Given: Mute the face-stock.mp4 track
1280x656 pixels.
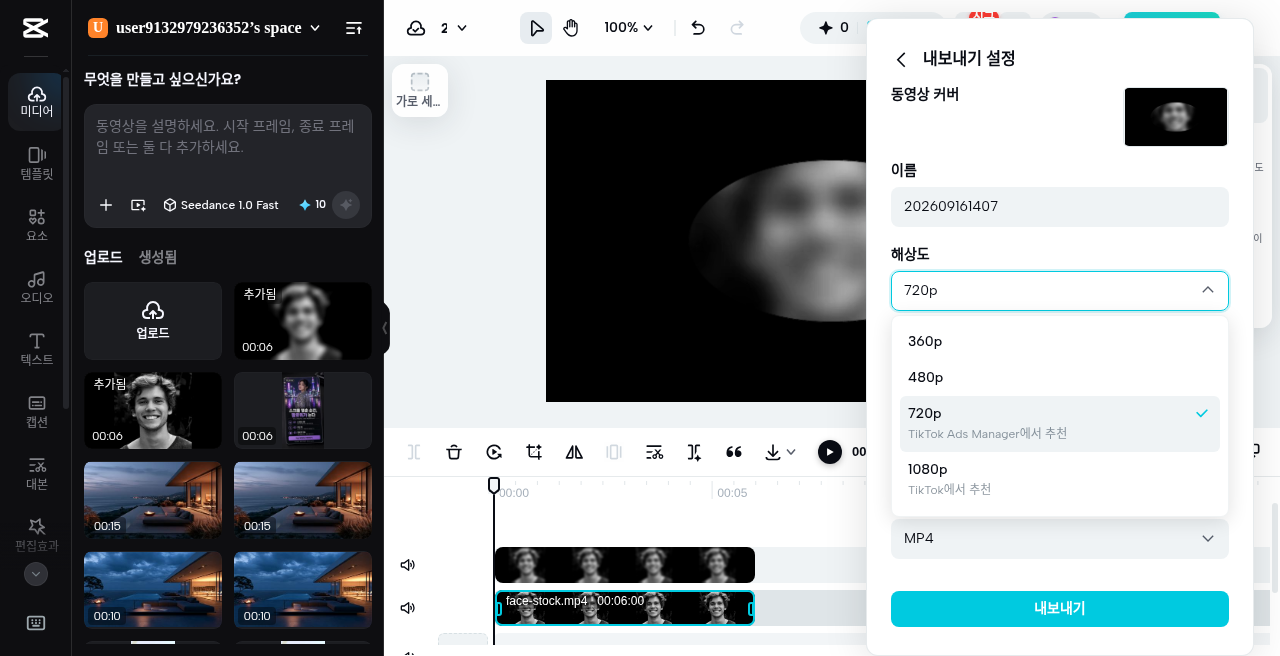Looking at the screenshot, I should (x=407, y=608).
